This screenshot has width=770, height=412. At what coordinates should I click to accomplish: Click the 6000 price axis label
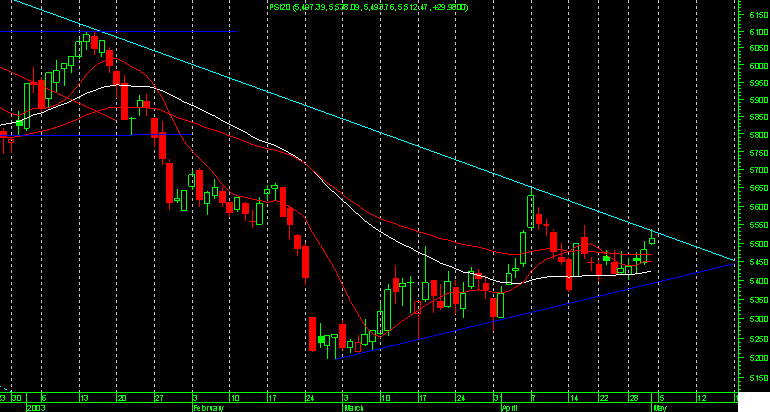[x=759, y=66]
